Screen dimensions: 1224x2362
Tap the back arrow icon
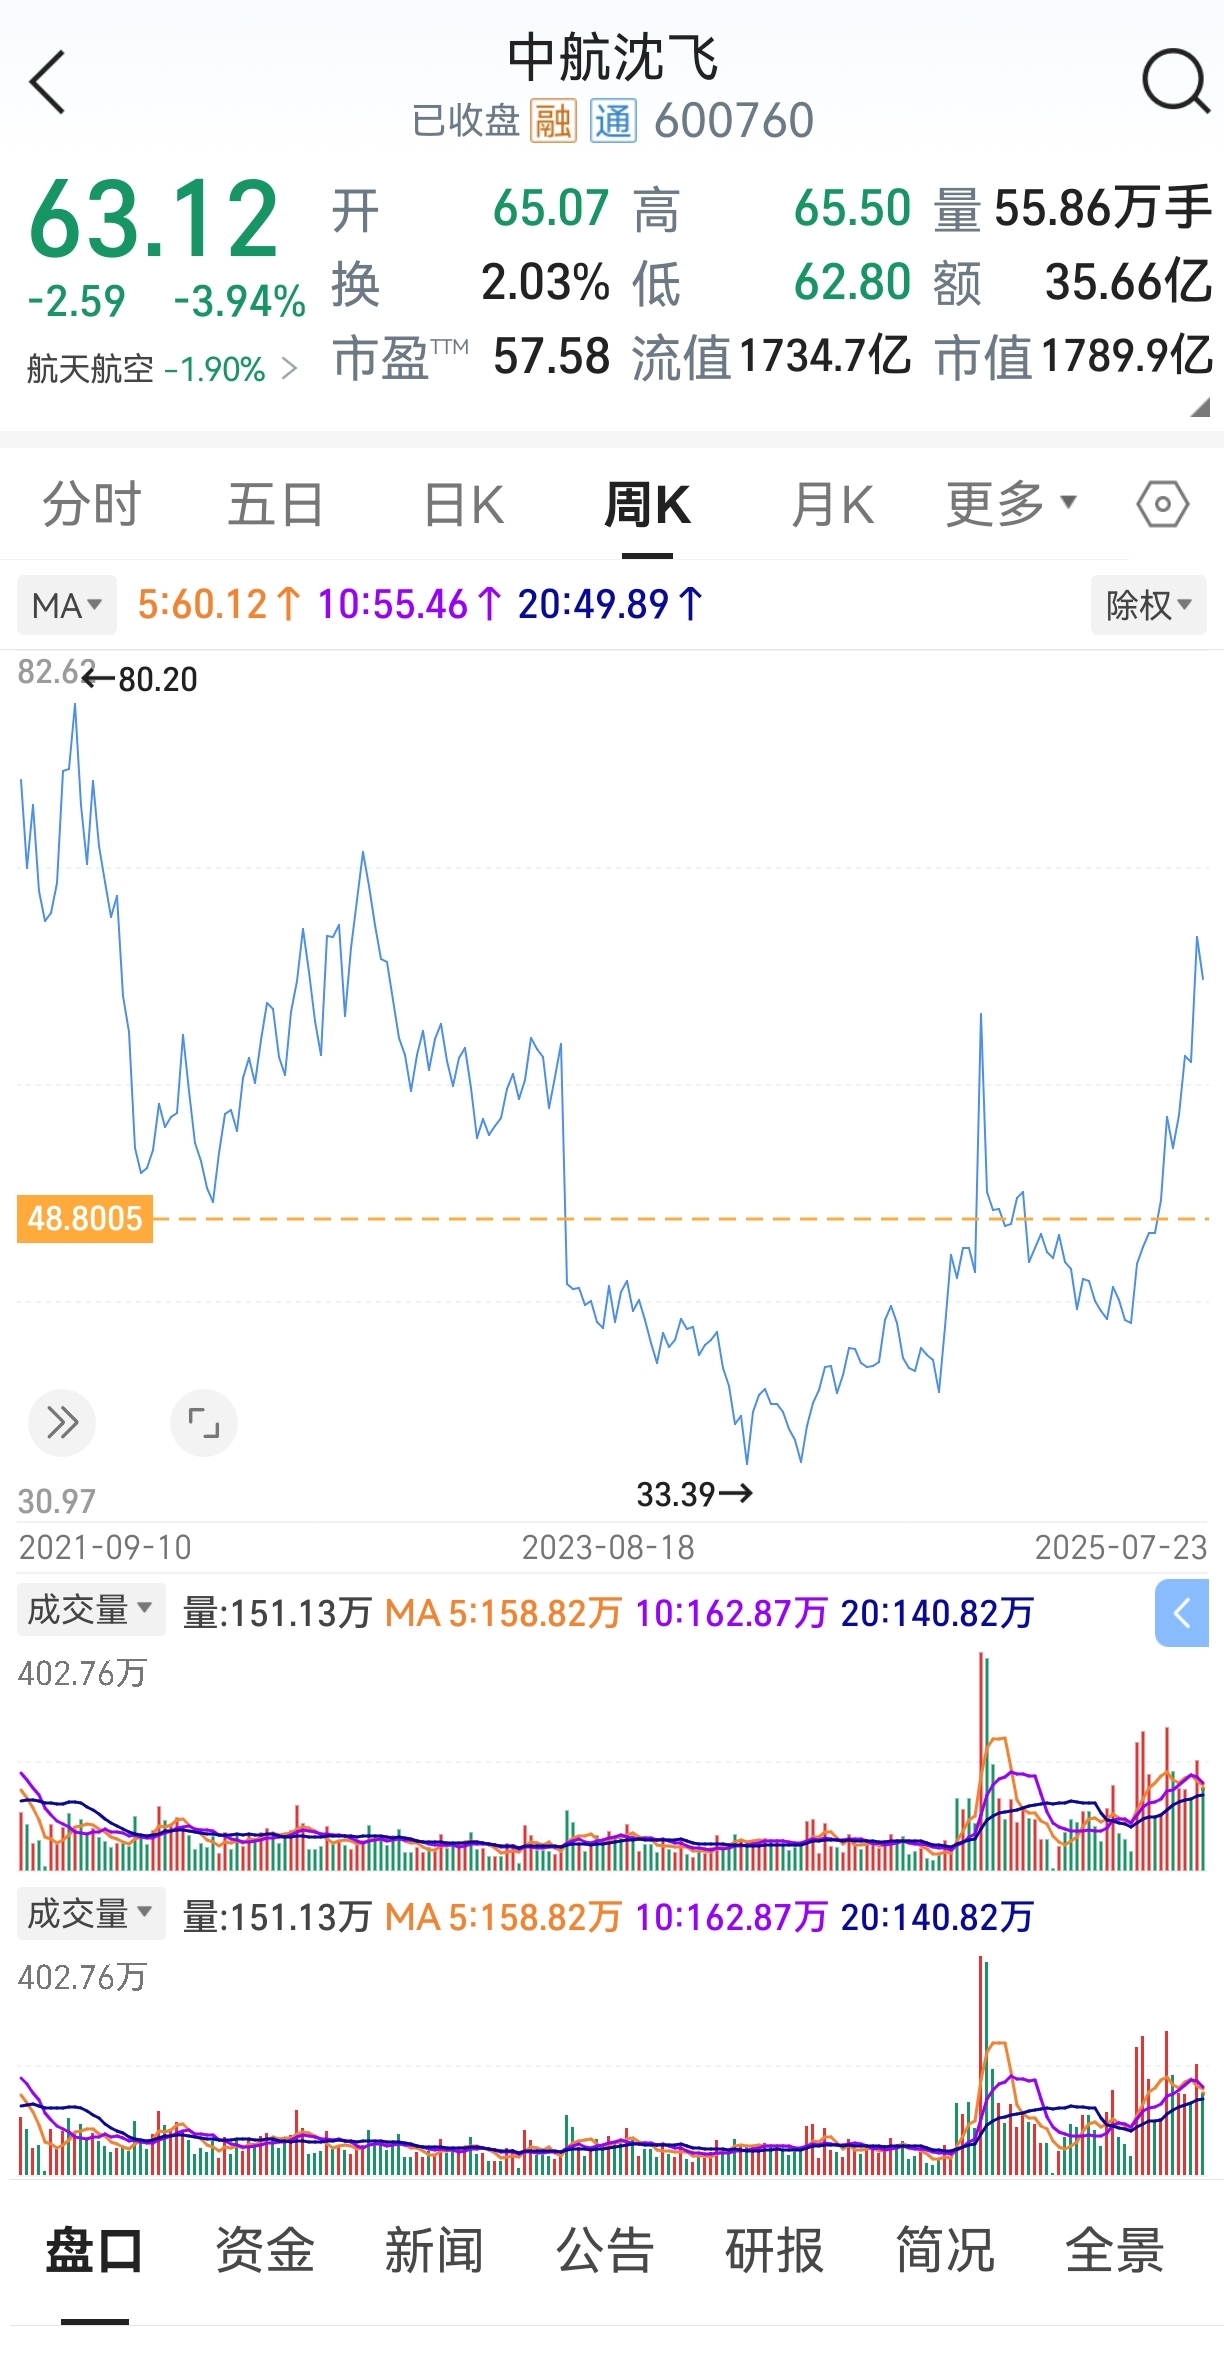pyautogui.click(x=47, y=82)
